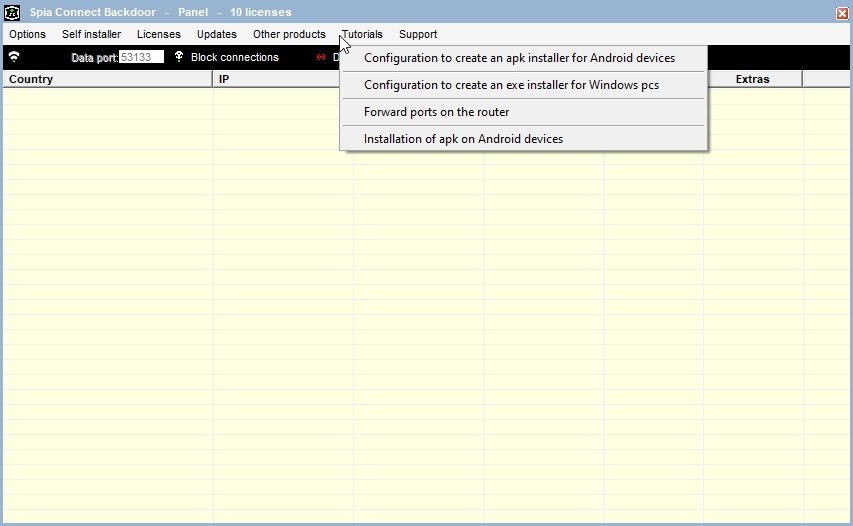Open the Options menu
The image size is (853, 526).
27,34
